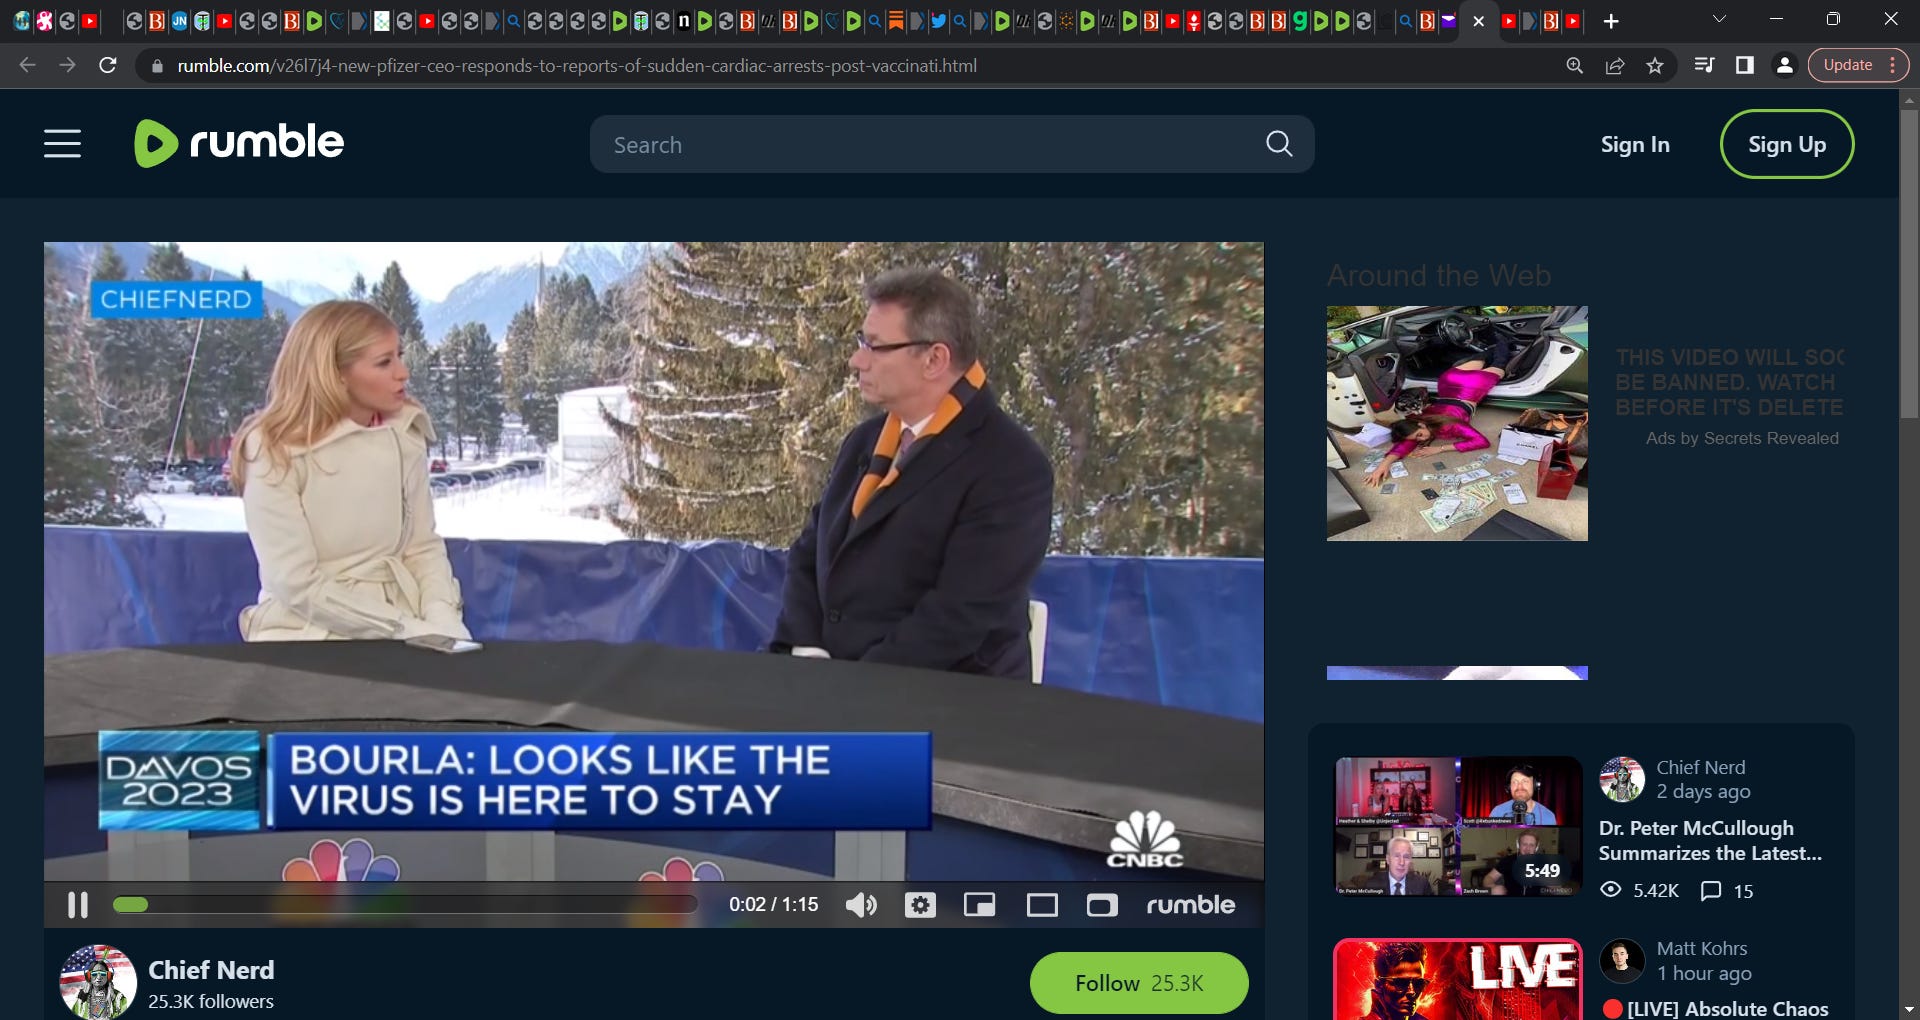Switch to the last YouTube tab
The image size is (1920, 1020).
coord(1573,21)
